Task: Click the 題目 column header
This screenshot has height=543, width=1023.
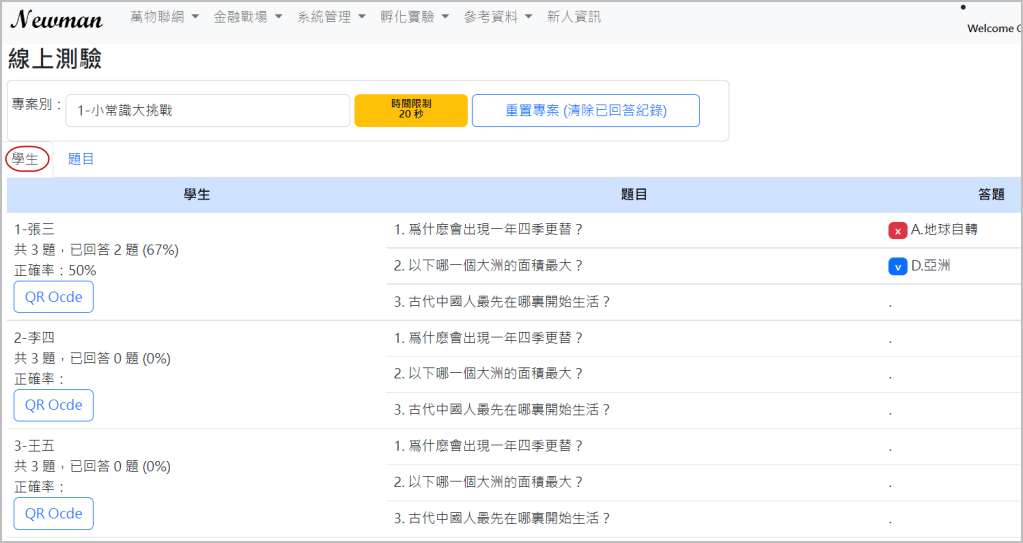Action: 634,194
